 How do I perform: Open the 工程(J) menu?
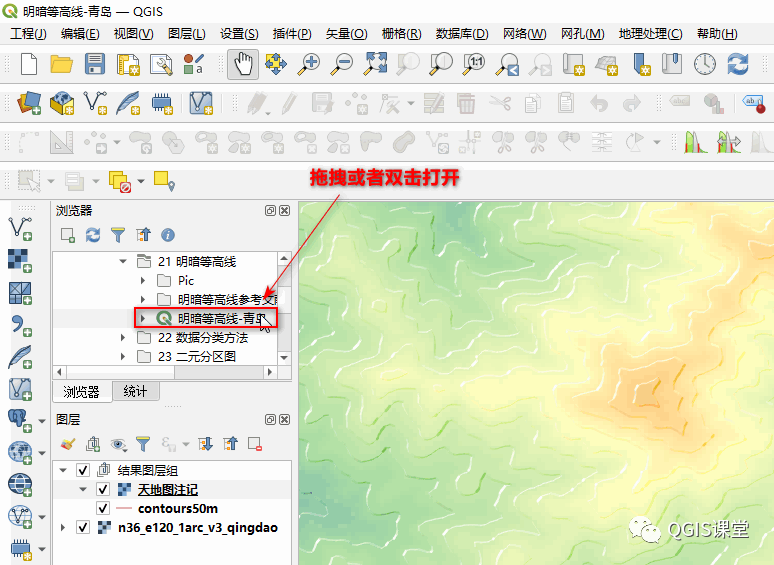coord(28,34)
